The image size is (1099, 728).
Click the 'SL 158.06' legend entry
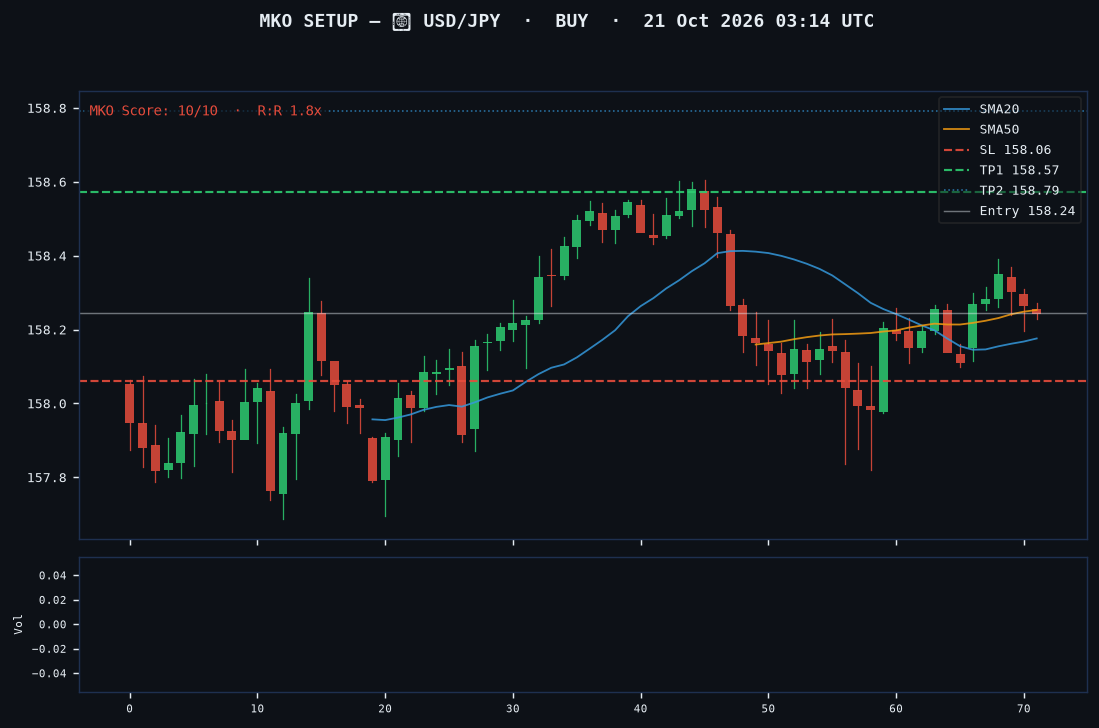(997, 150)
